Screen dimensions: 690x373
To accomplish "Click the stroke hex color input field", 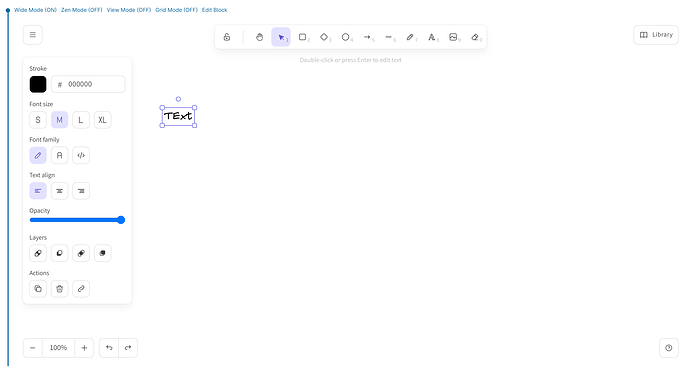I will 88,84.
